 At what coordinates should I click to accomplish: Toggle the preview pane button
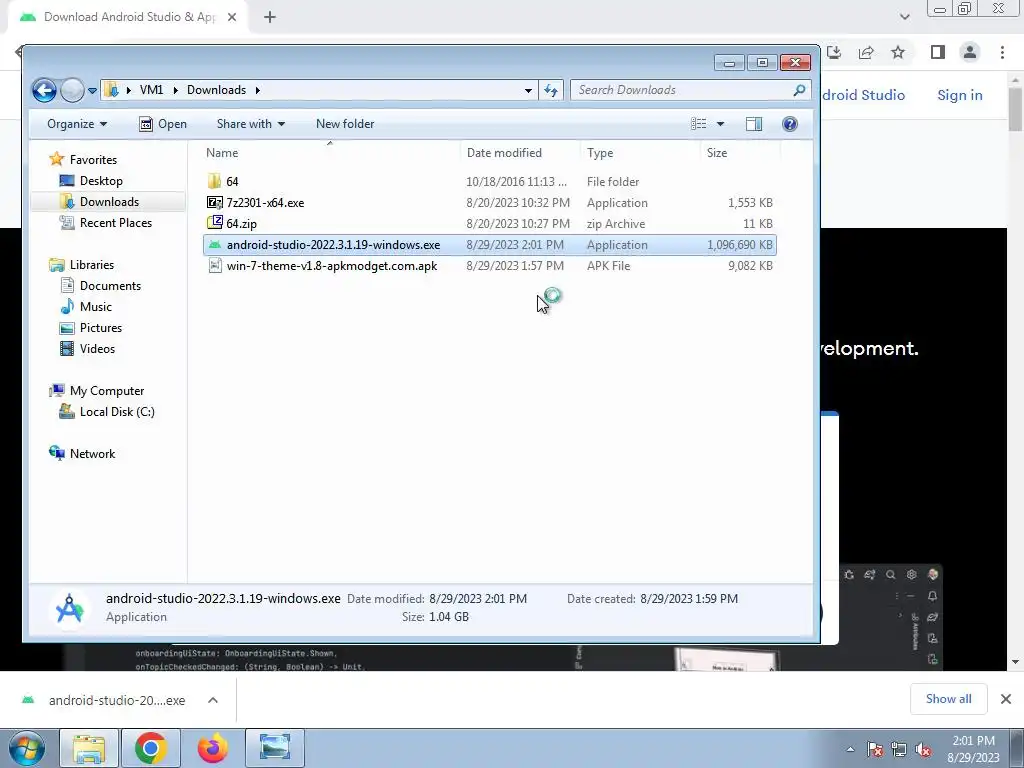tap(754, 124)
